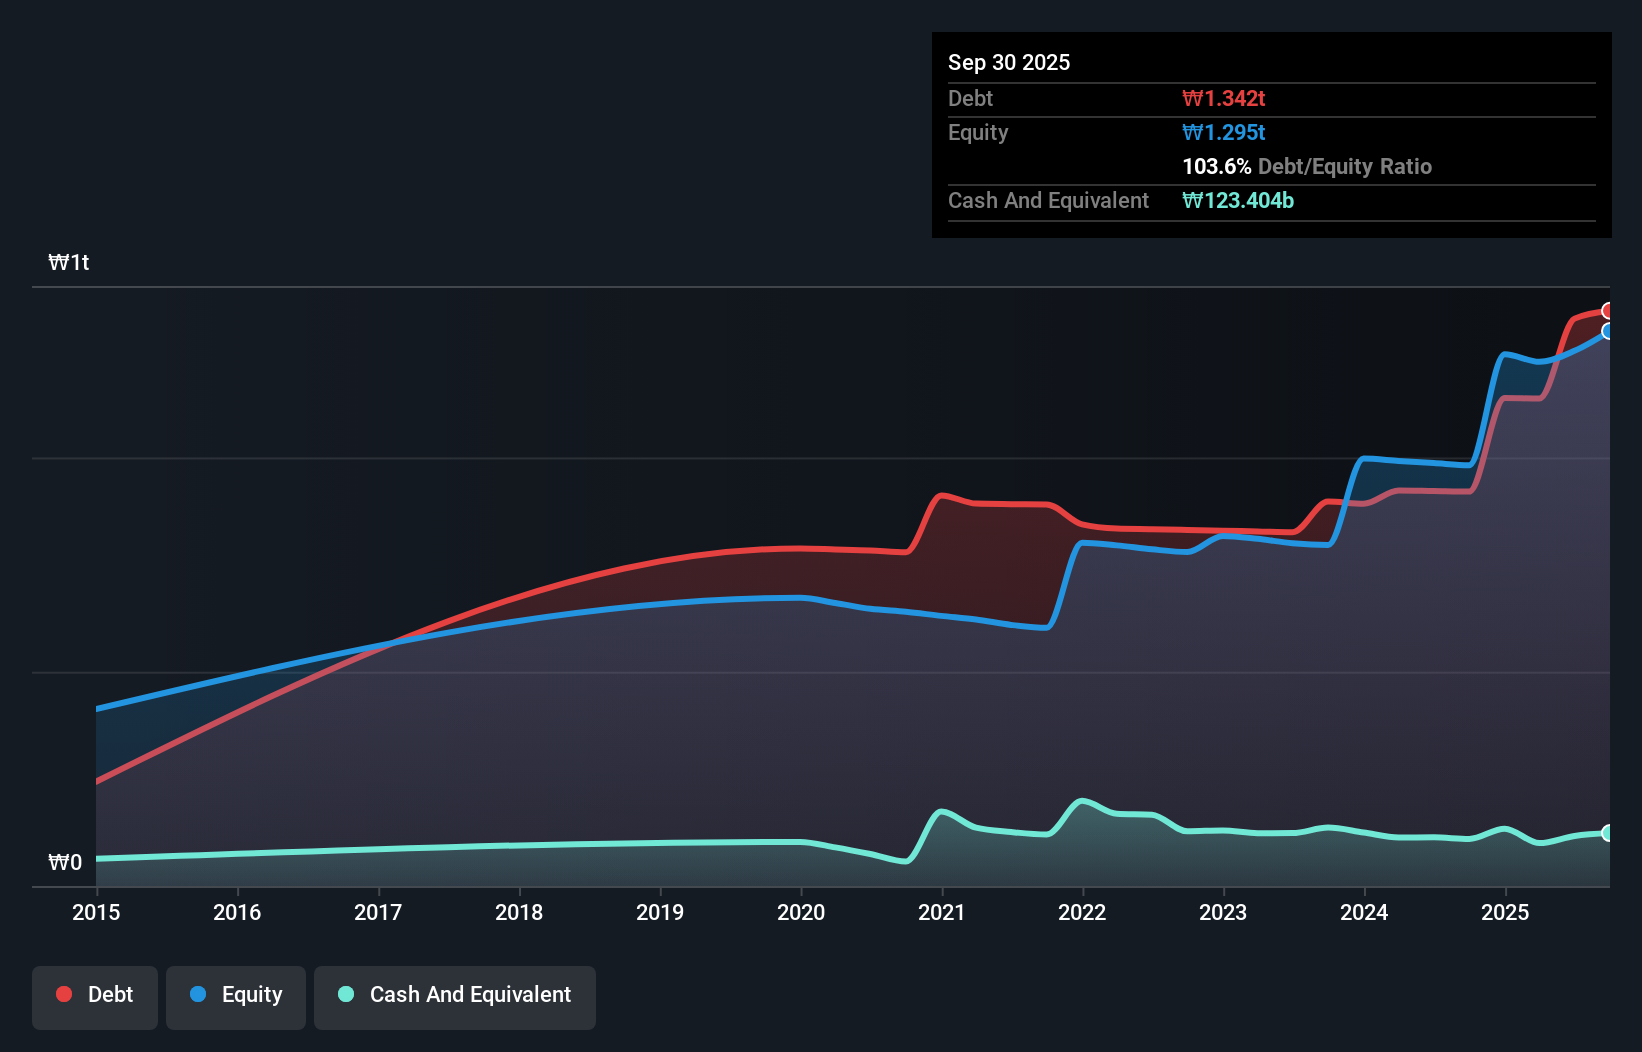The image size is (1642, 1052).
Task: Click the red Debt dot in the legend
Action: click(x=62, y=994)
